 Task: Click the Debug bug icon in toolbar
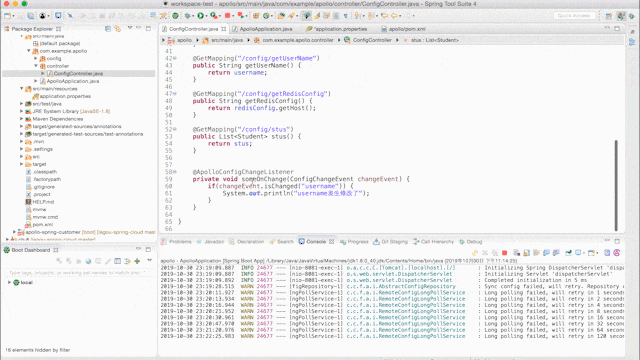point(188,16)
